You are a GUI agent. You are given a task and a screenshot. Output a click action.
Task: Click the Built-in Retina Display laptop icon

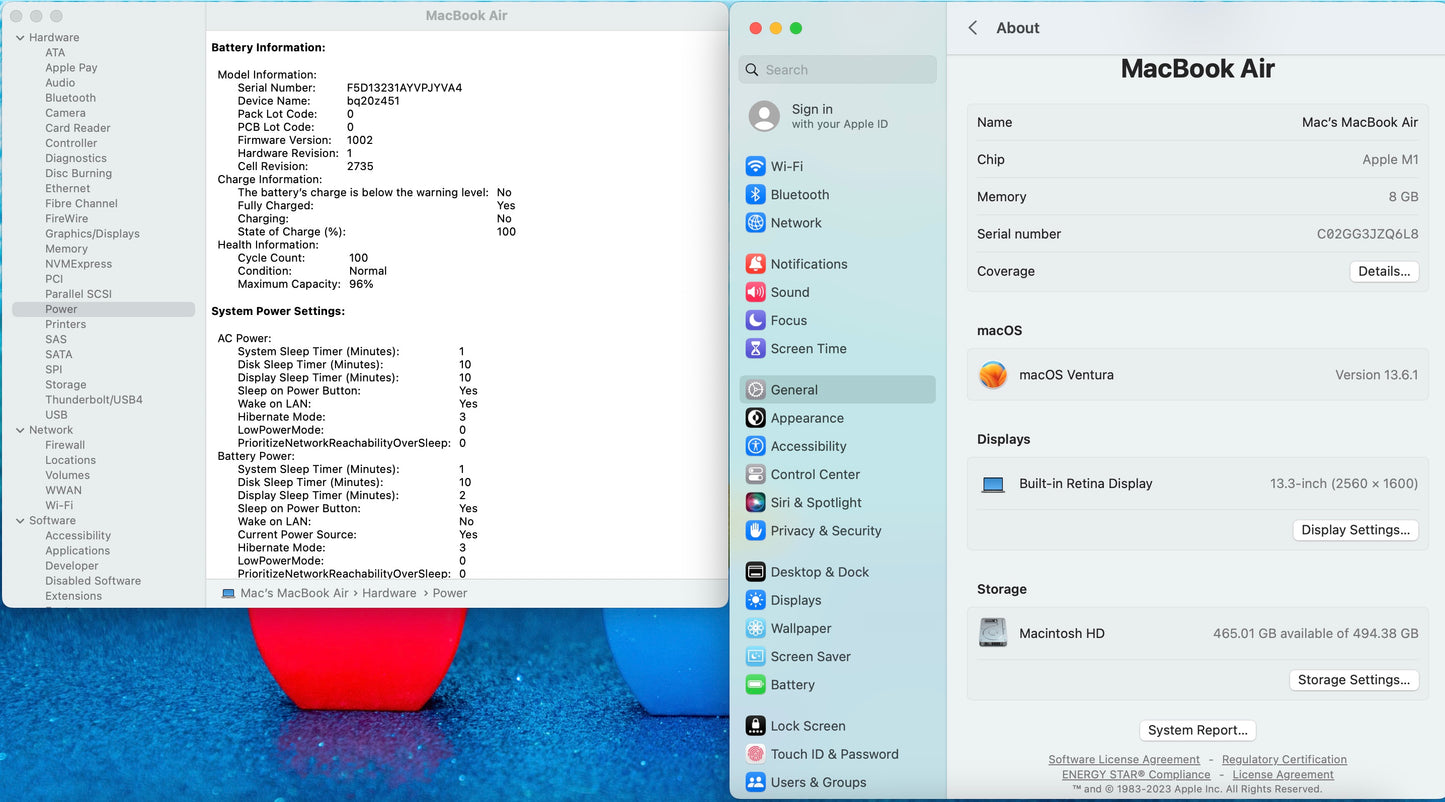993,484
